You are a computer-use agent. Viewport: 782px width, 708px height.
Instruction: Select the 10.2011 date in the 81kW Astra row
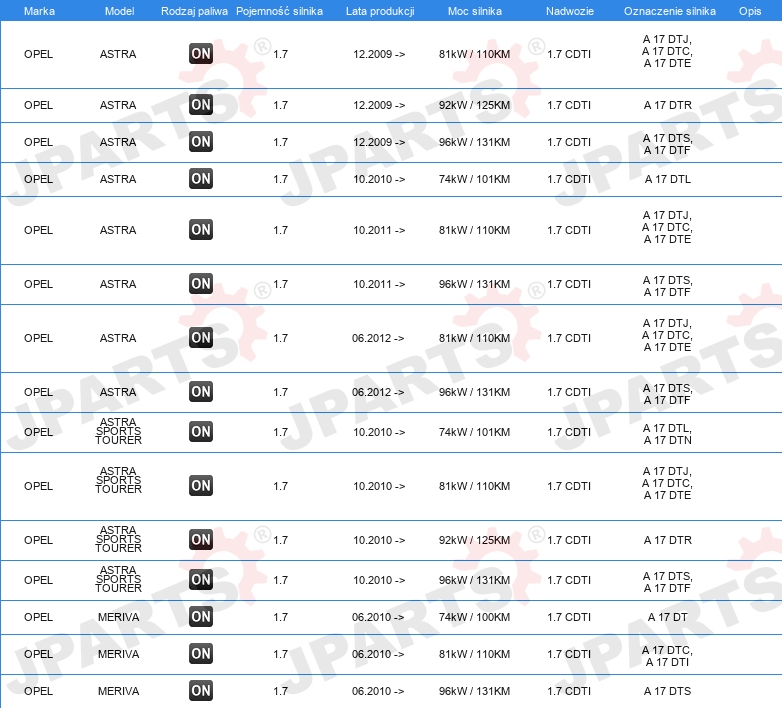[379, 230]
